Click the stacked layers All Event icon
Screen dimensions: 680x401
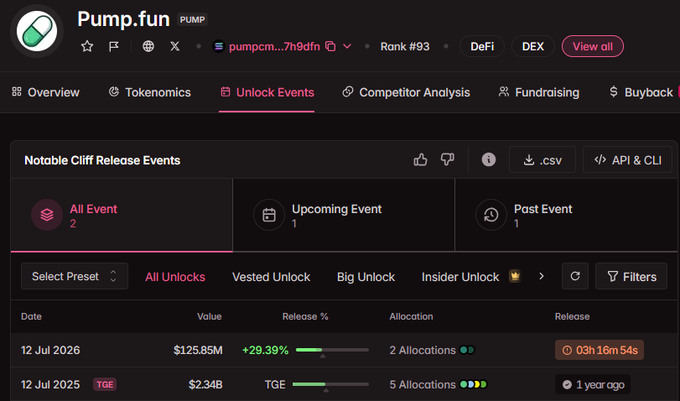[47, 215]
